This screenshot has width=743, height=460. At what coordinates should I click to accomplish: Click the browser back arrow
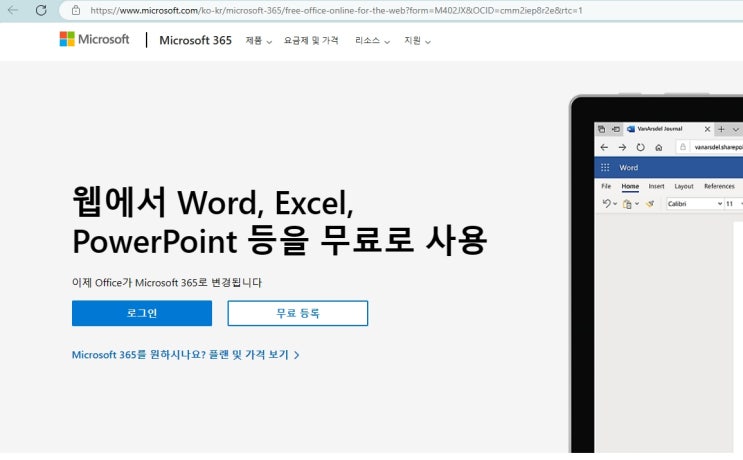tap(13, 10)
